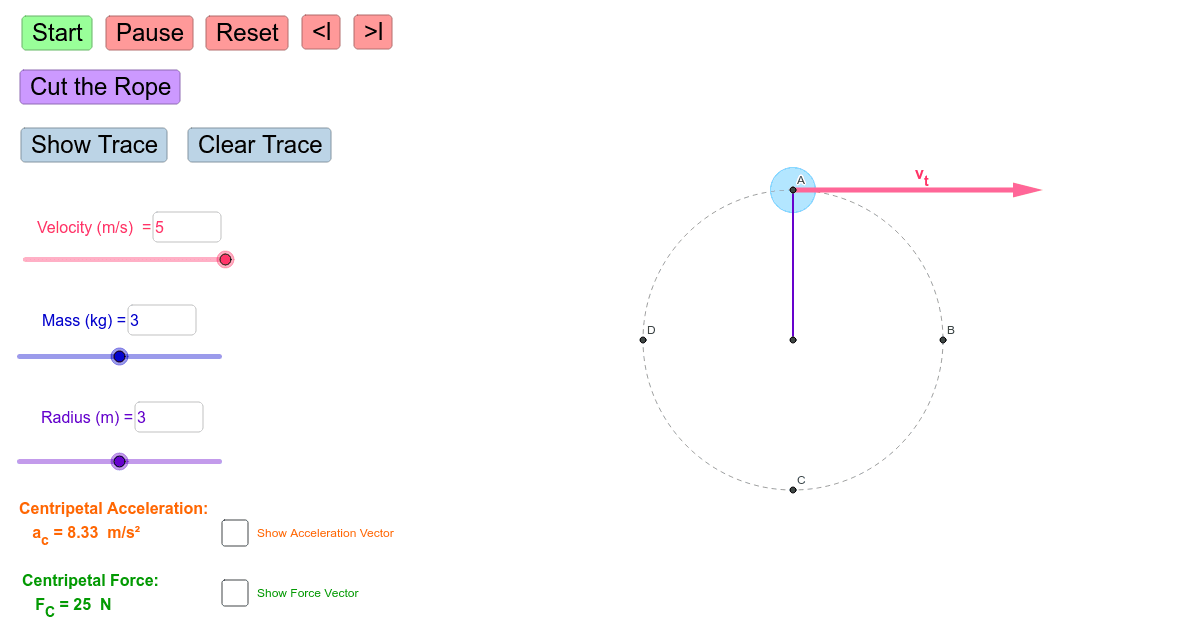Clear the trace

pyautogui.click(x=260, y=145)
